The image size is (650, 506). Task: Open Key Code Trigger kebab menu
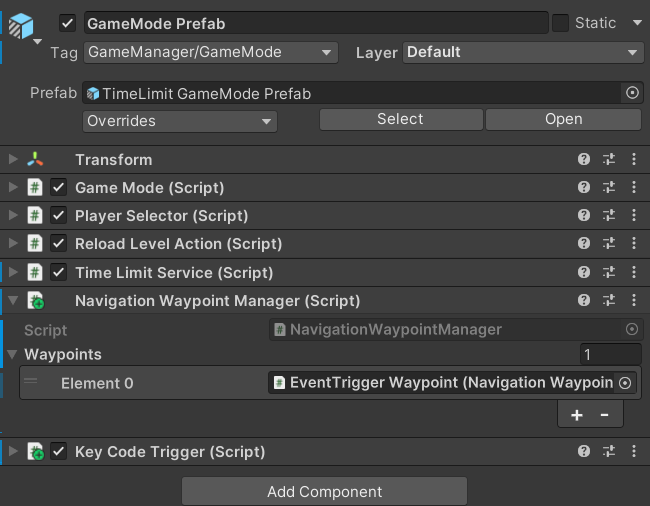tap(634, 451)
